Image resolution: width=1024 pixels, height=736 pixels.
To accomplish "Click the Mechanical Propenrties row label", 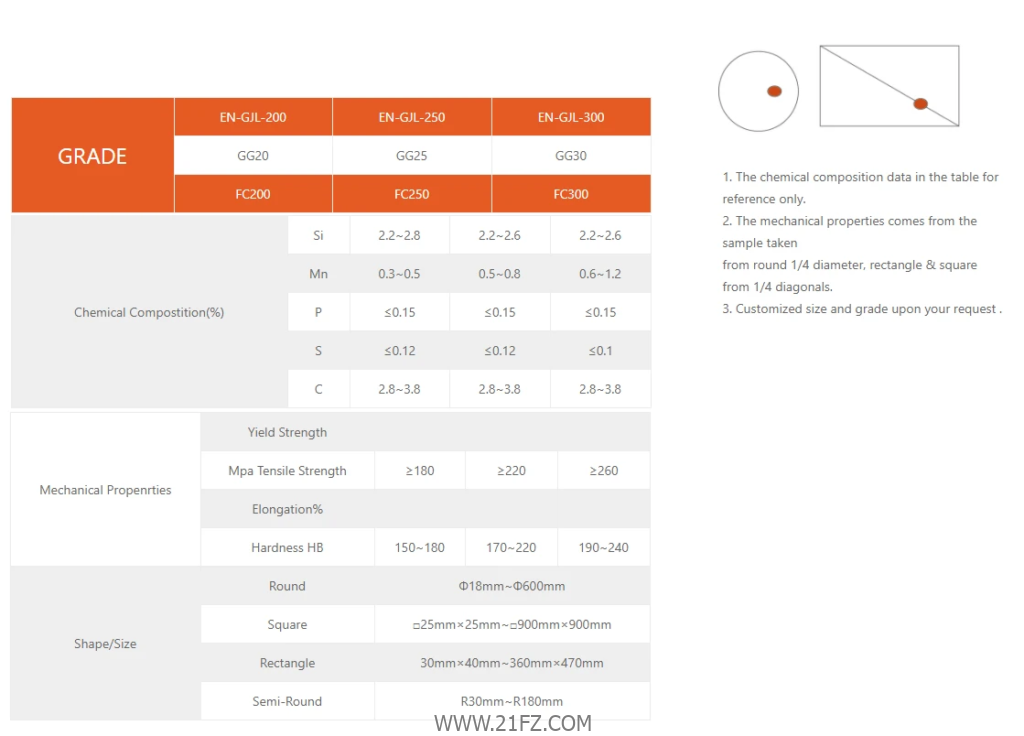I will pos(105,490).
